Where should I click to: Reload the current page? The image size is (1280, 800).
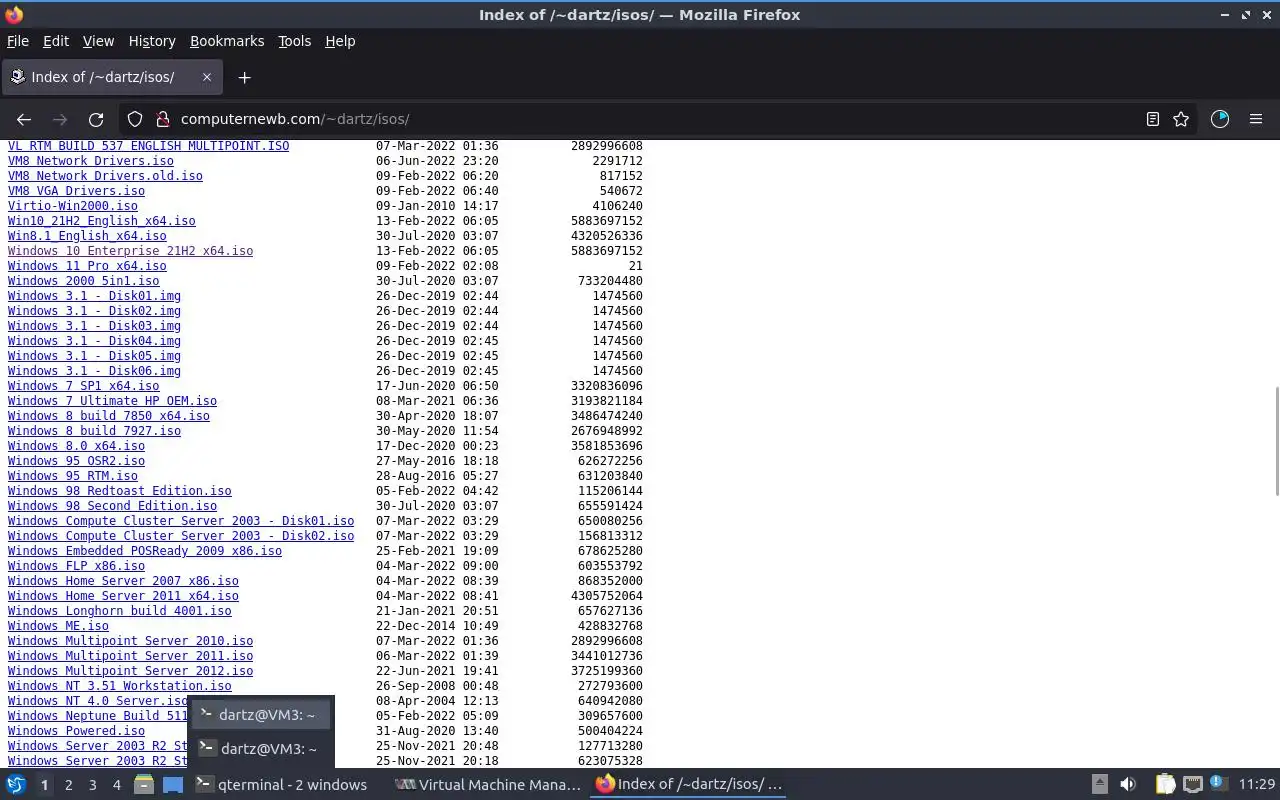96,119
